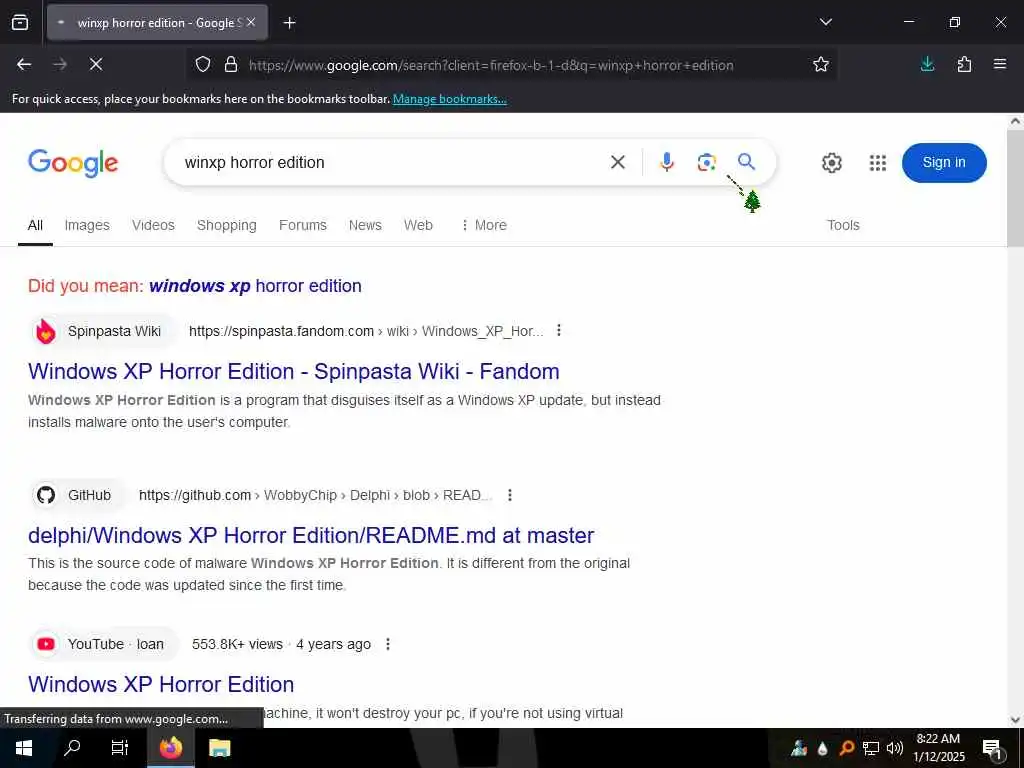The image size is (1024, 768).
Task: Click the Google logo
Action: 73,163
